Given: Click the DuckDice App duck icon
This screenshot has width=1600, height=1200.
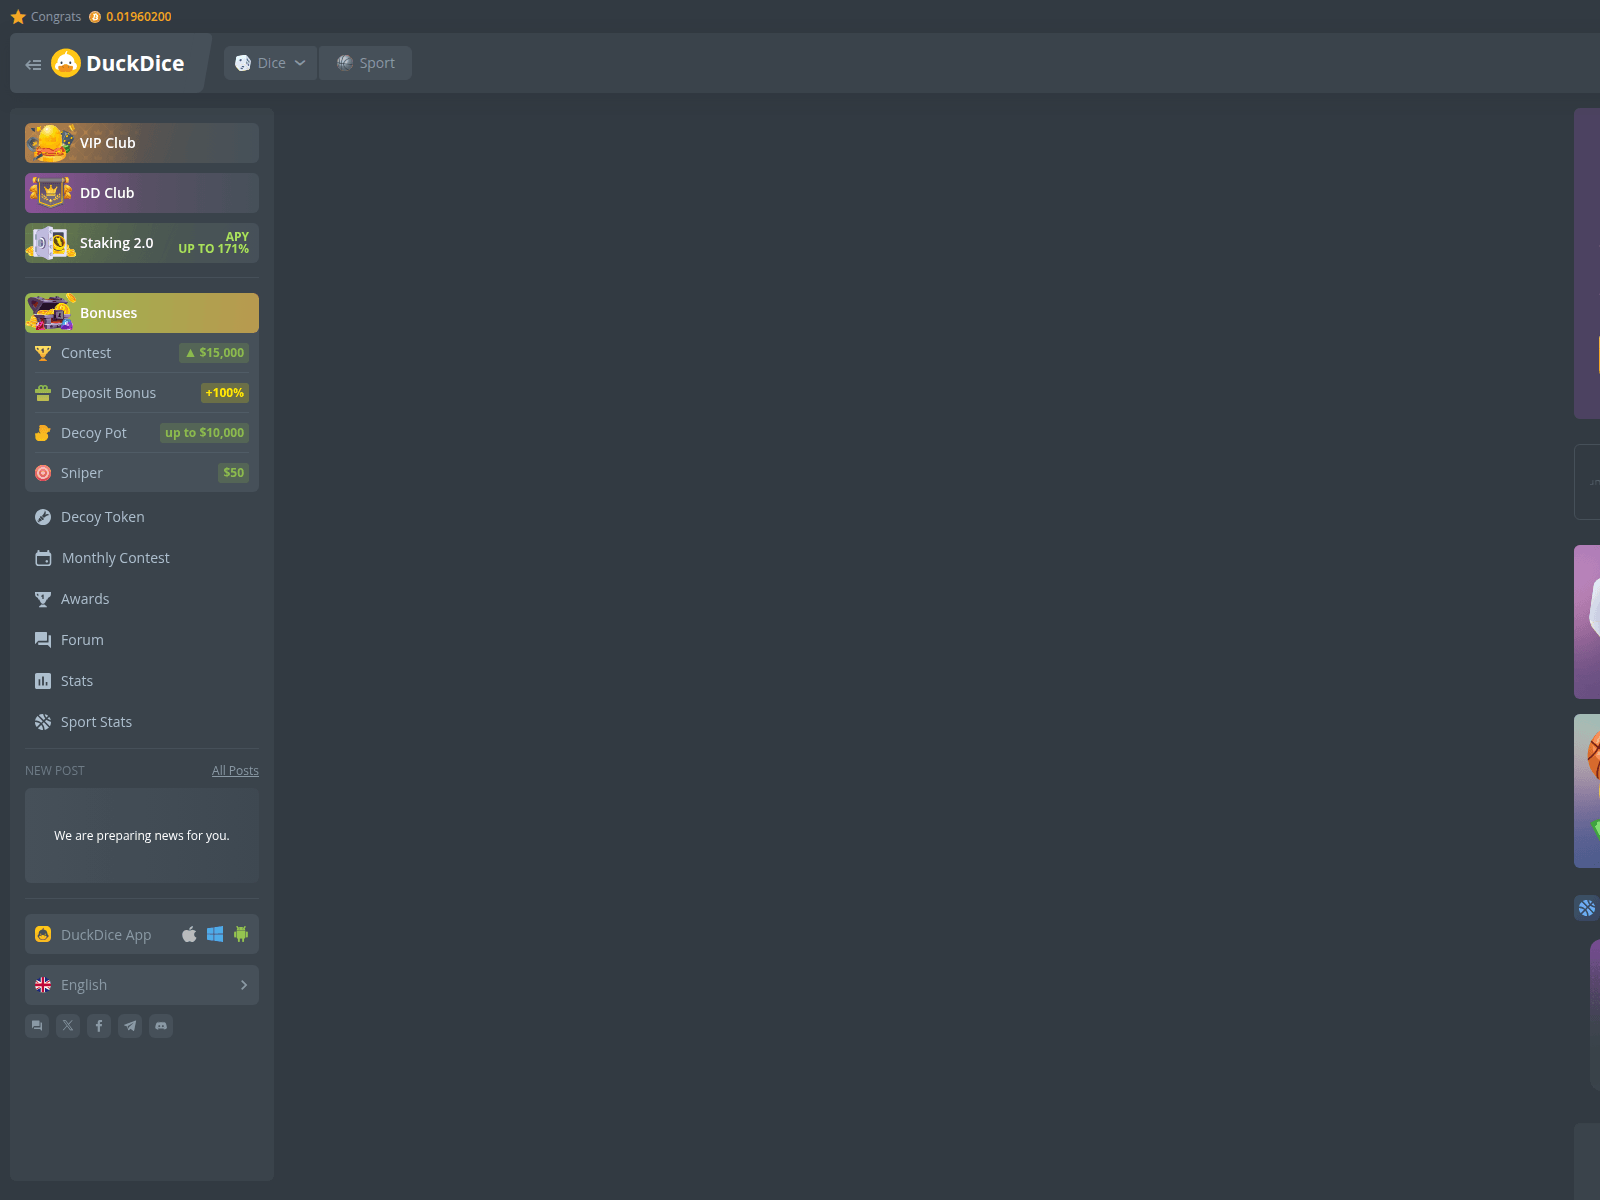Looking at the screenshot, I should [x=43, y=934].
